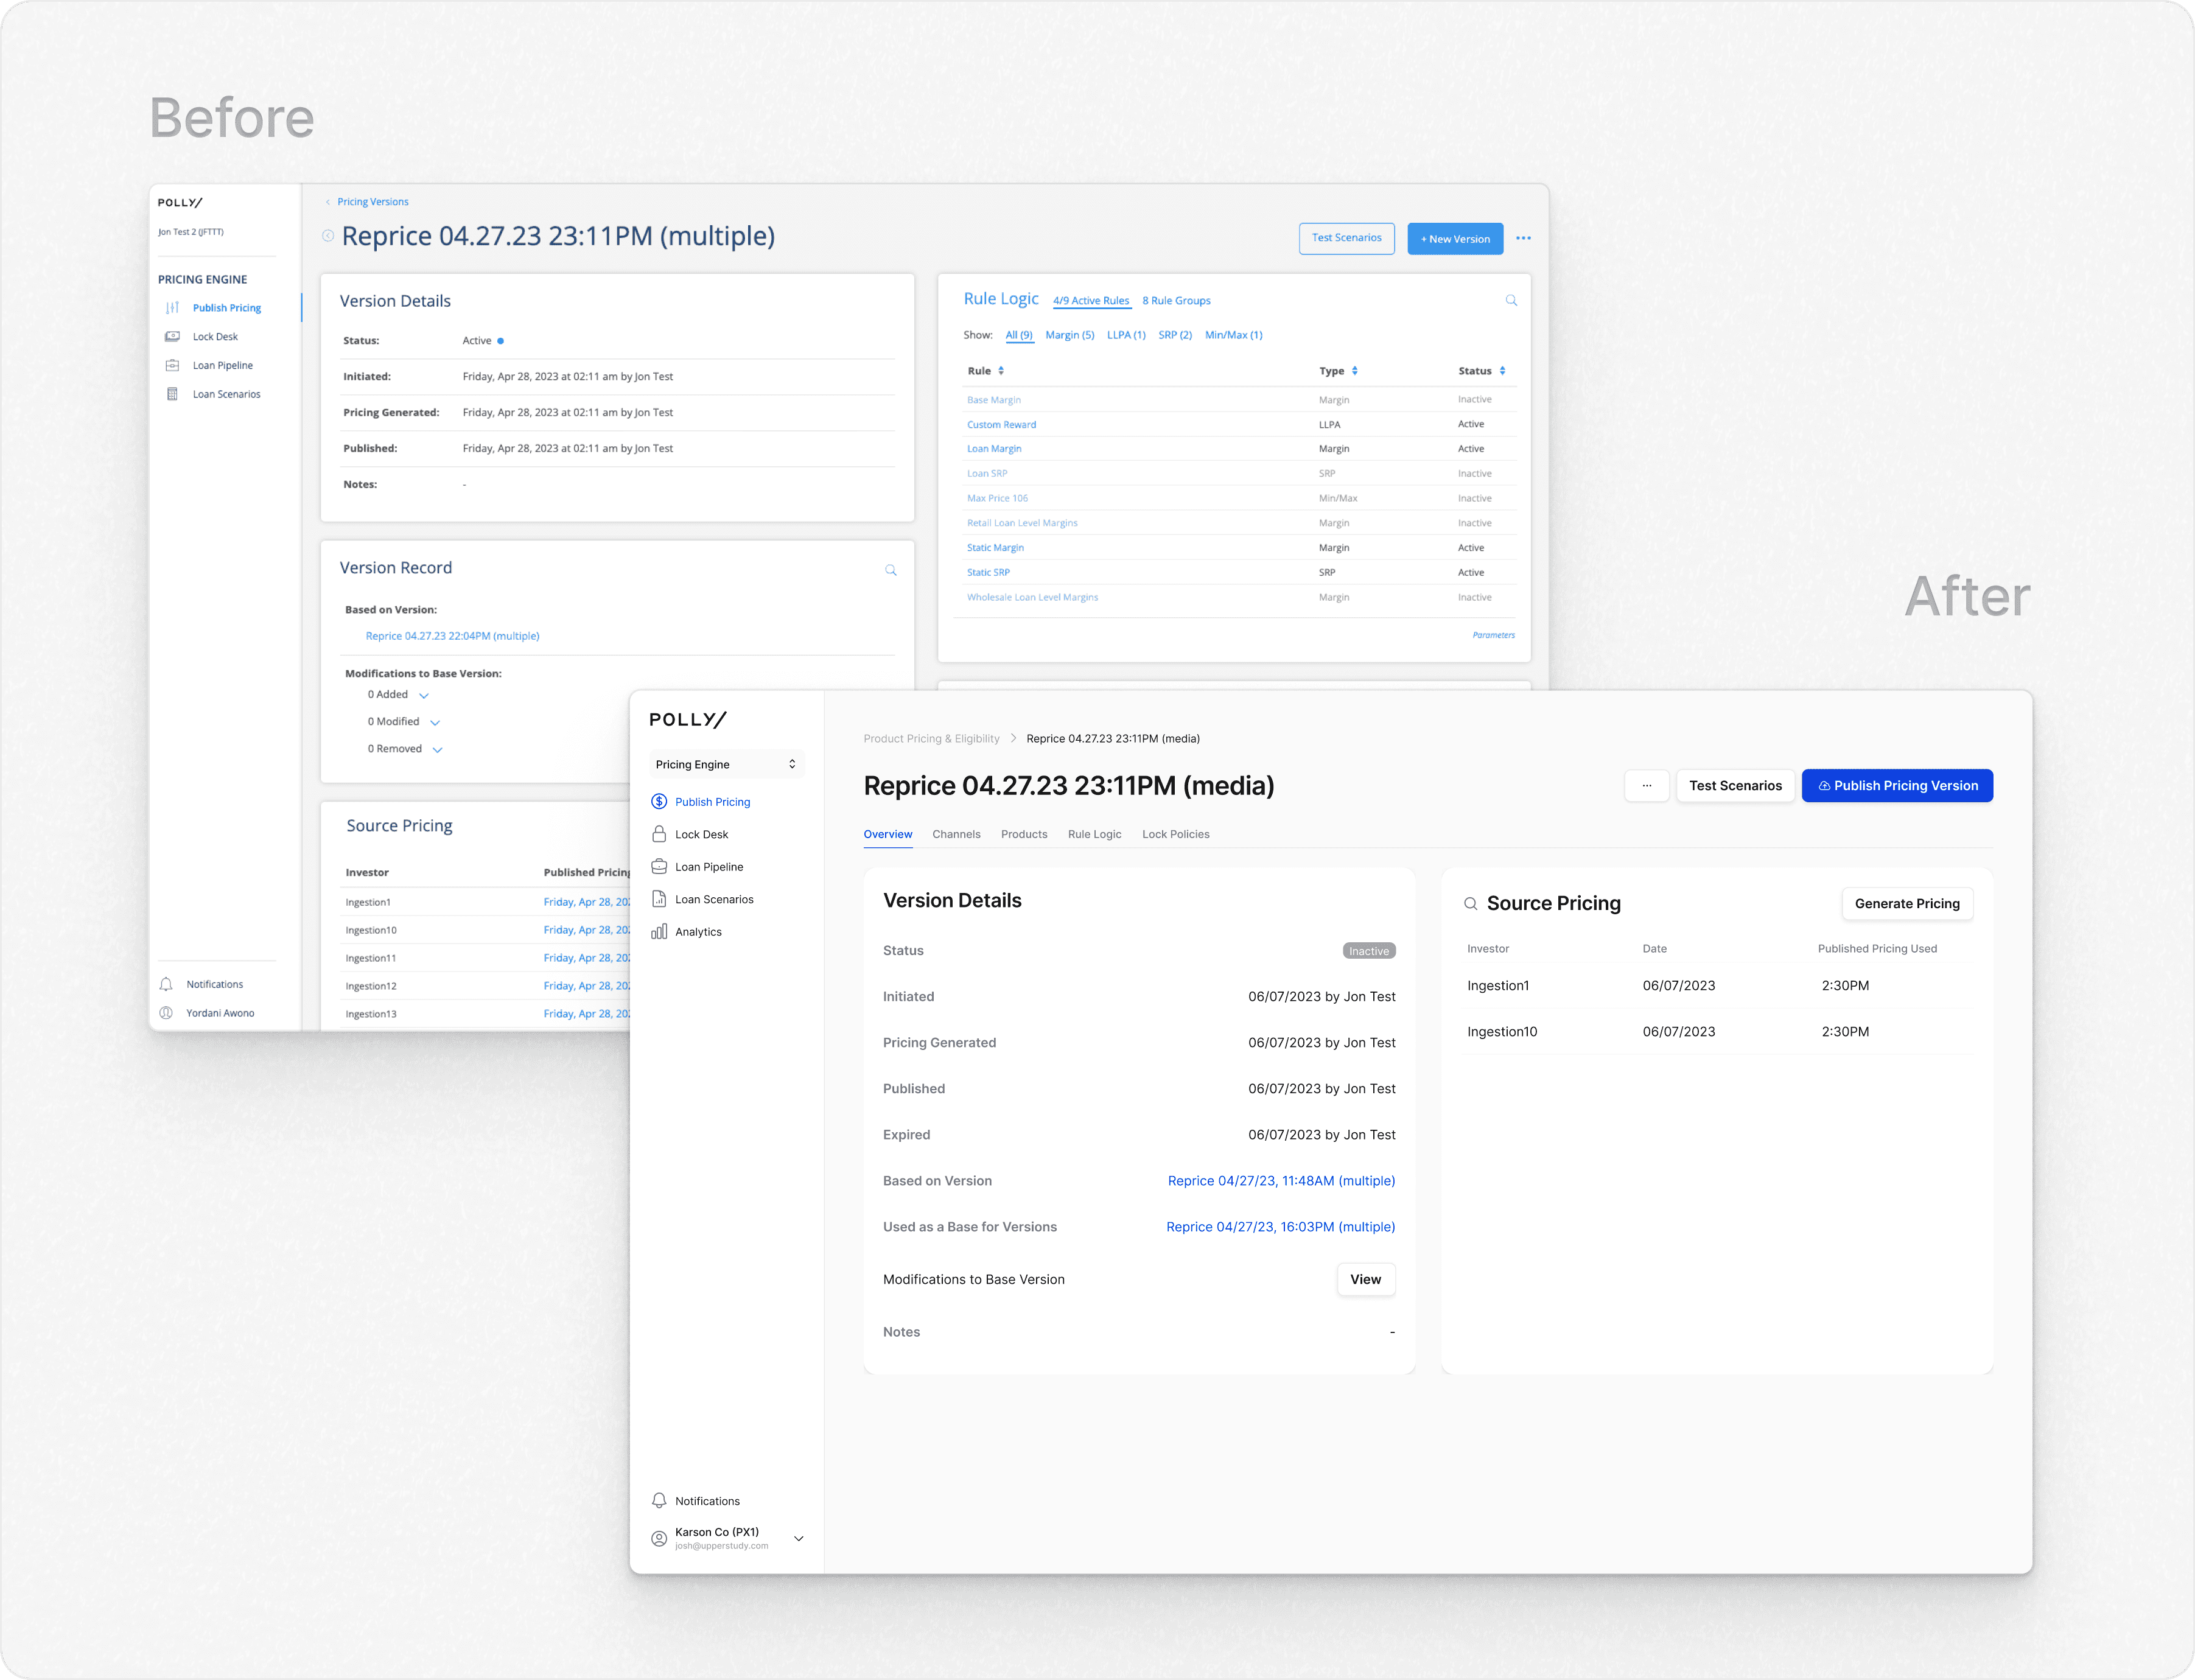Viewport: 2195px width, 1680px height.
Task: Click search icon next to Source Pricing heading
Action: (1471, 903)
